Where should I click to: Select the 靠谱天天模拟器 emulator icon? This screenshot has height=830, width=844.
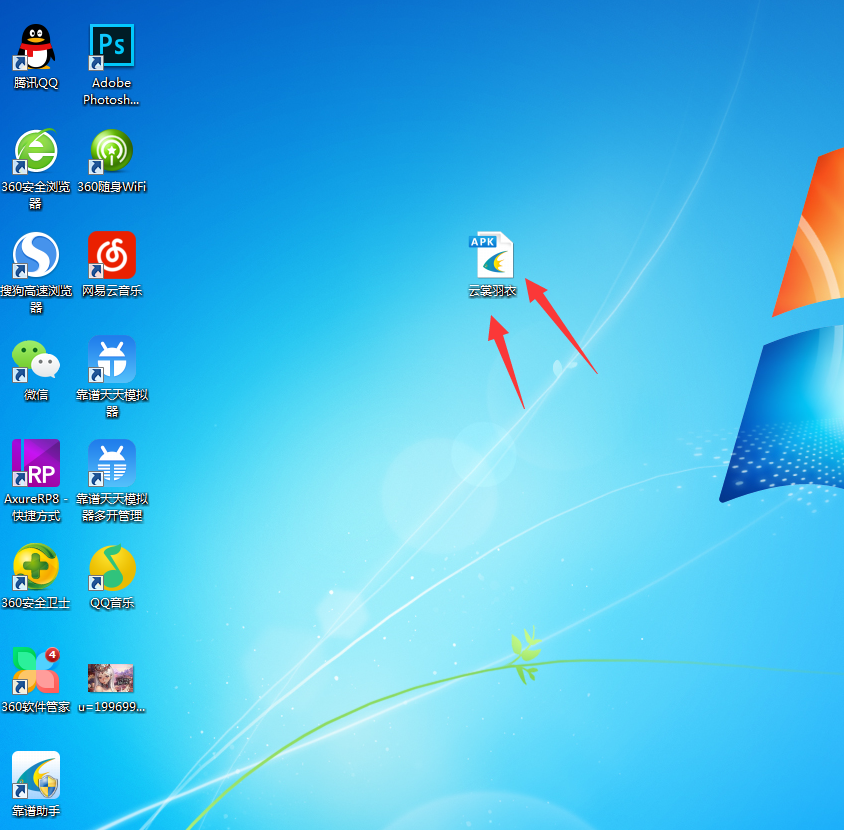point(111,359)
